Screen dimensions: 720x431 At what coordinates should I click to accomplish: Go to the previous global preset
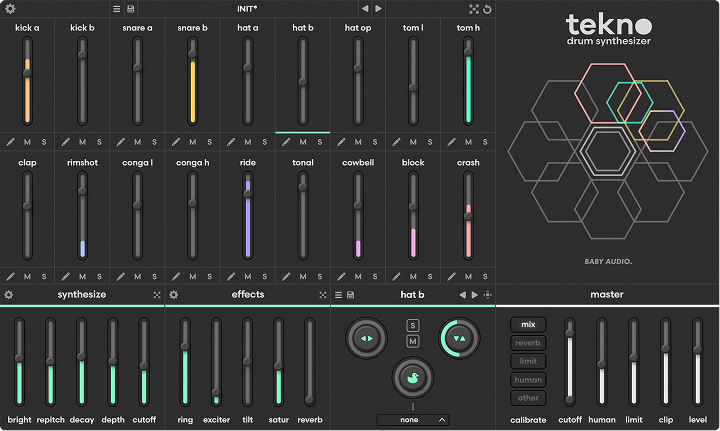(365, 9)
